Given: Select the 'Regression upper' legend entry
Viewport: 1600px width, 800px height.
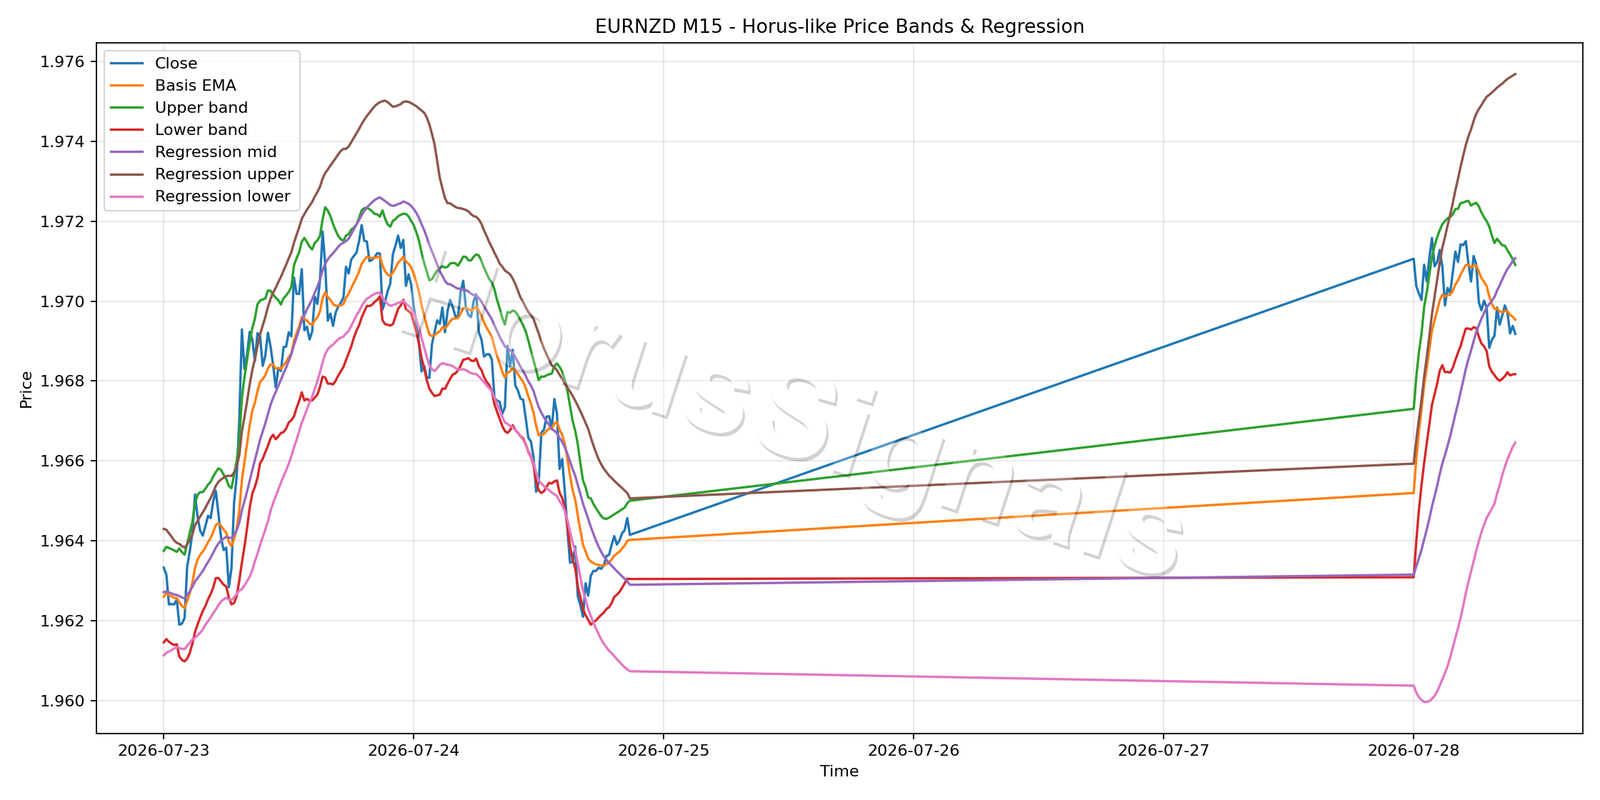Looking at the screenshot, I should [202, 174].
